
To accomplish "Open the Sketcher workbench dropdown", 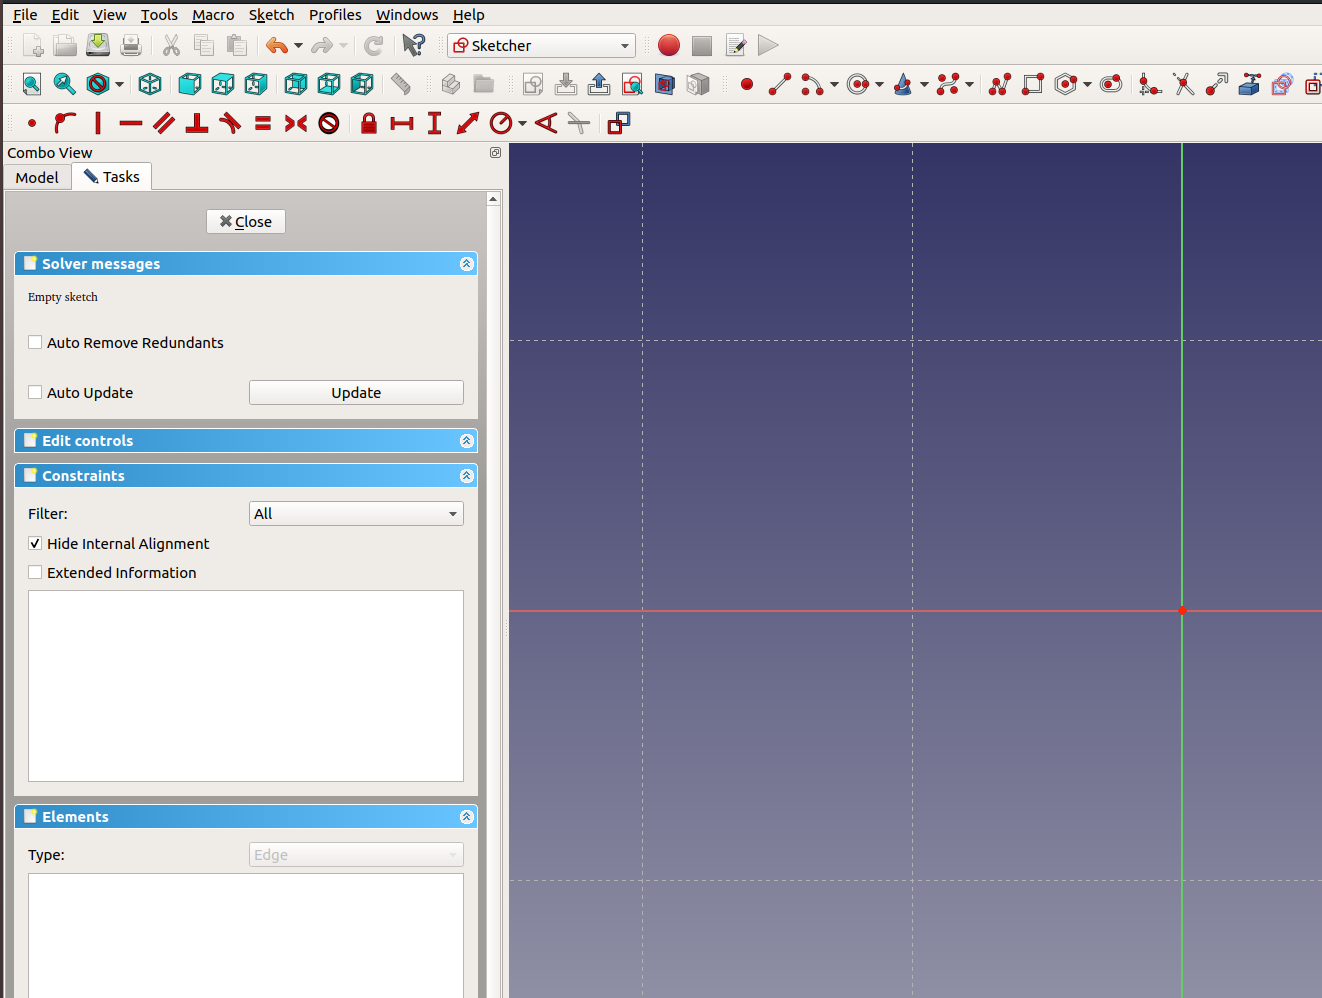I will [x=541, y=45].
